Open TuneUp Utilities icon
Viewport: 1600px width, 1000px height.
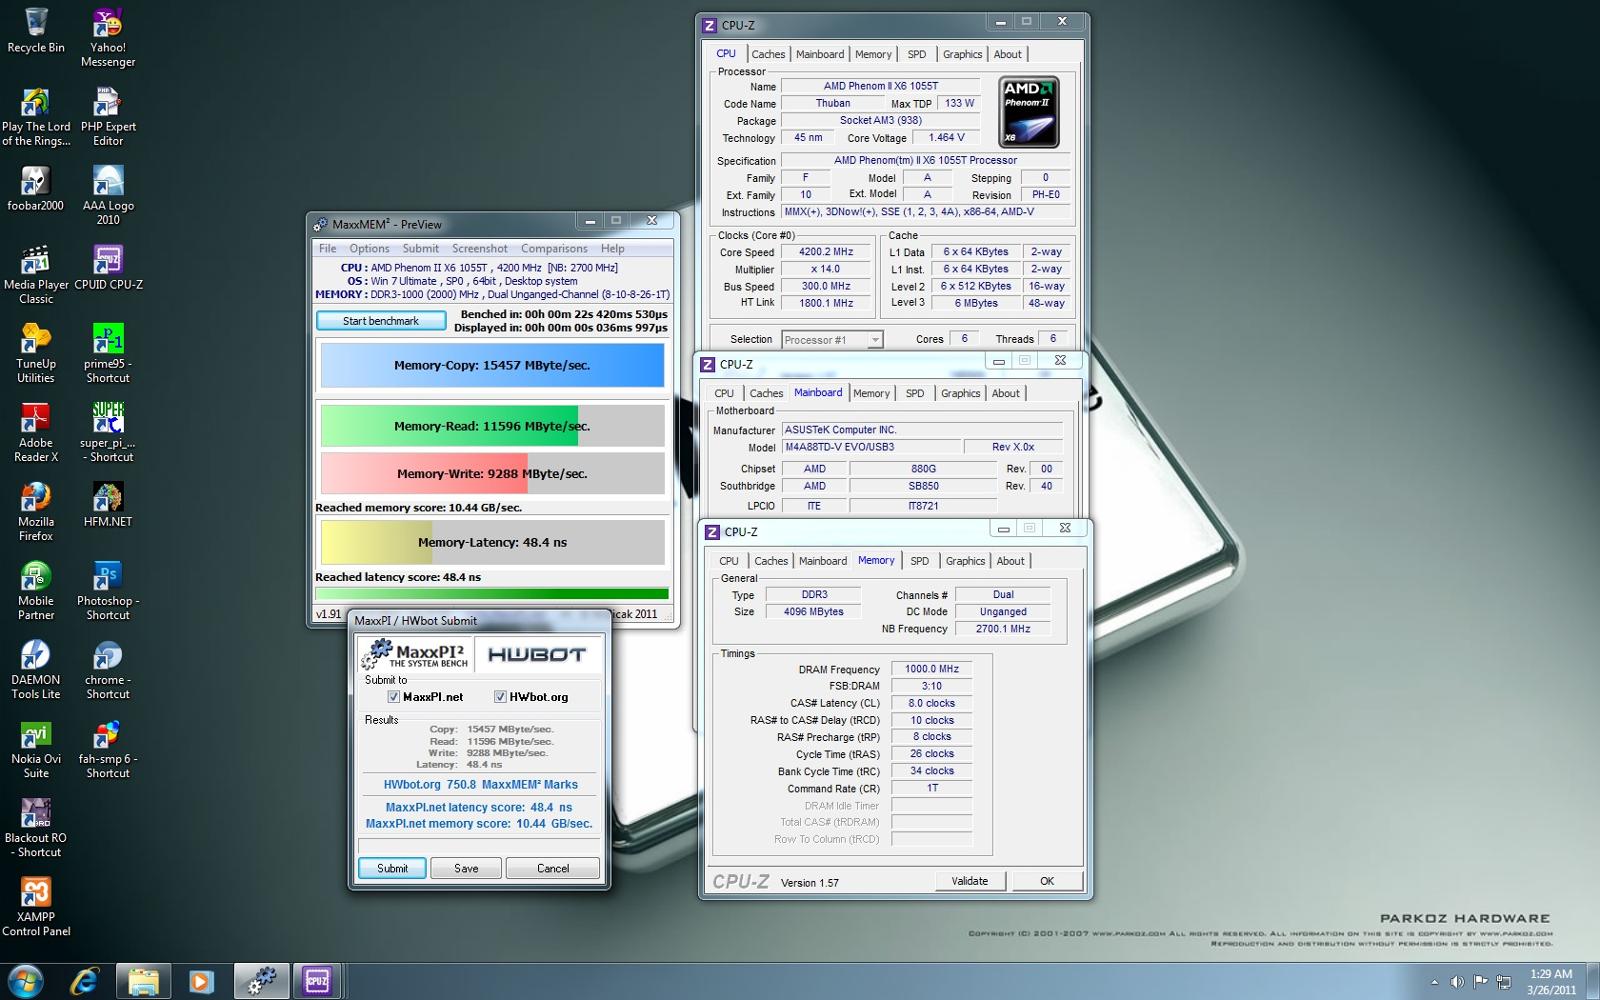36,354
